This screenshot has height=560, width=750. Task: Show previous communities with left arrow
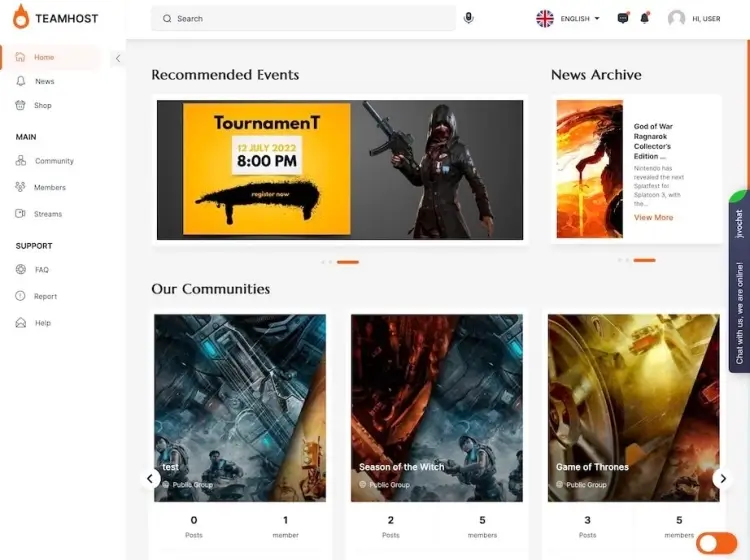[x=150, y=478]
